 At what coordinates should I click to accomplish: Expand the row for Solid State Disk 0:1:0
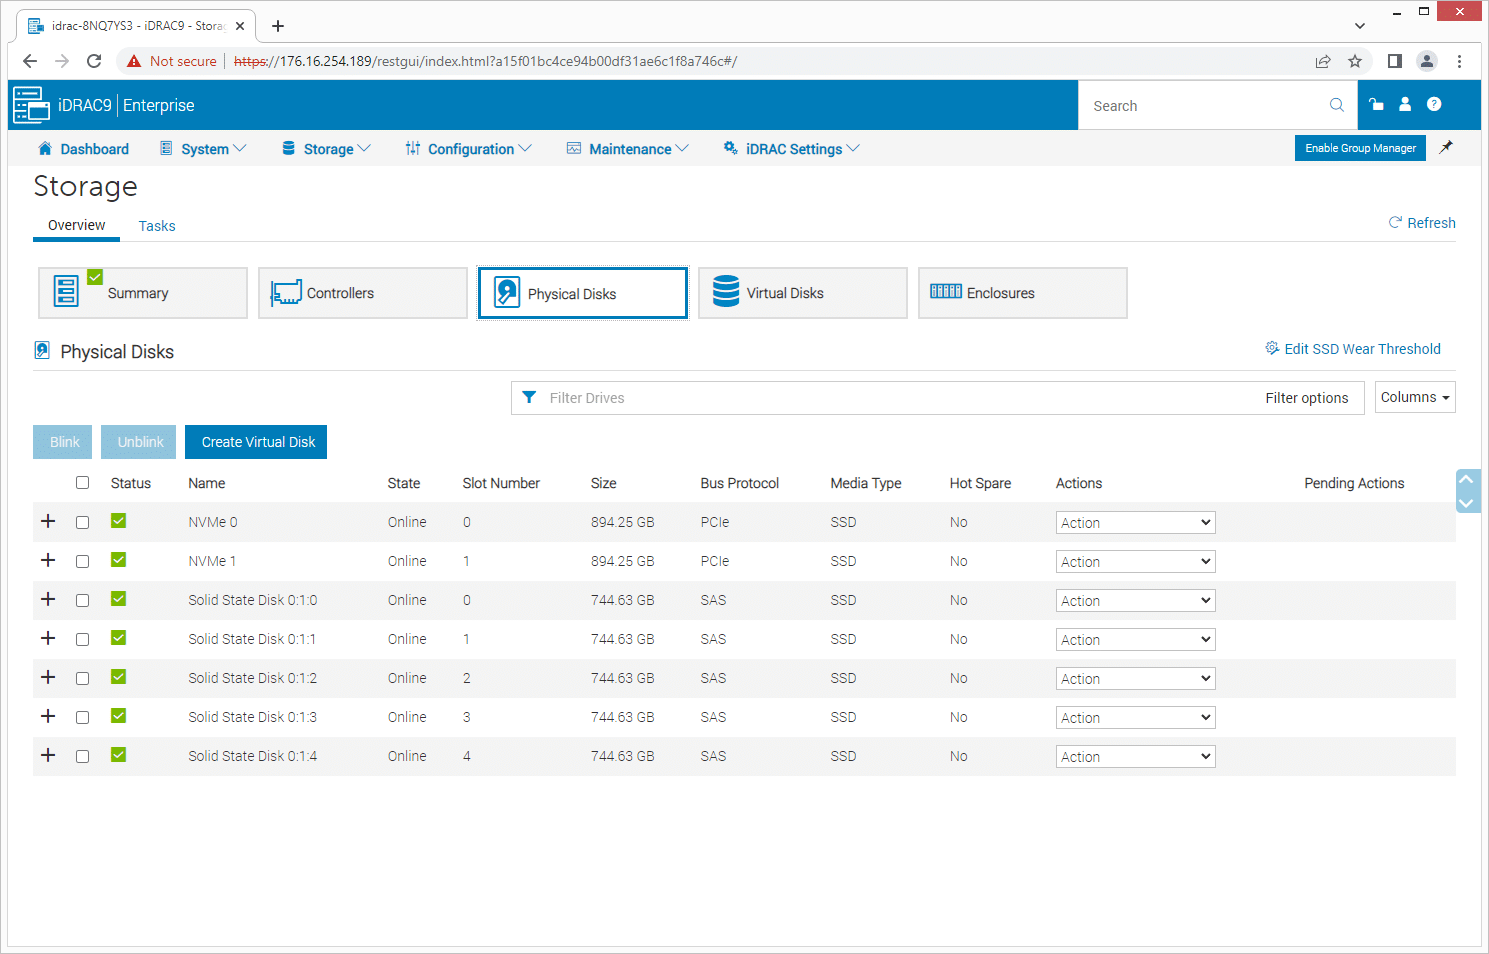coord(48,599)
